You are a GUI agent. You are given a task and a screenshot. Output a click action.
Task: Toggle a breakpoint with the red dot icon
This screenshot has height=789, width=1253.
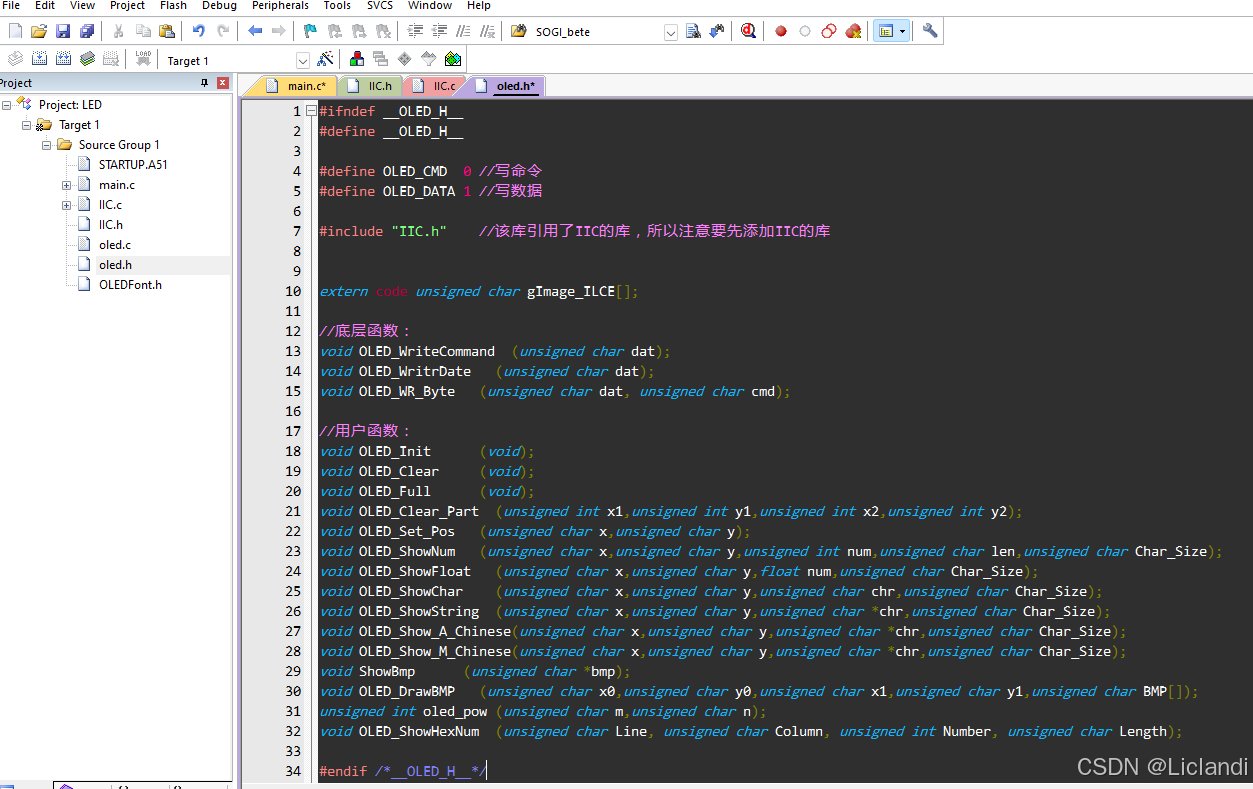[781, 31]
